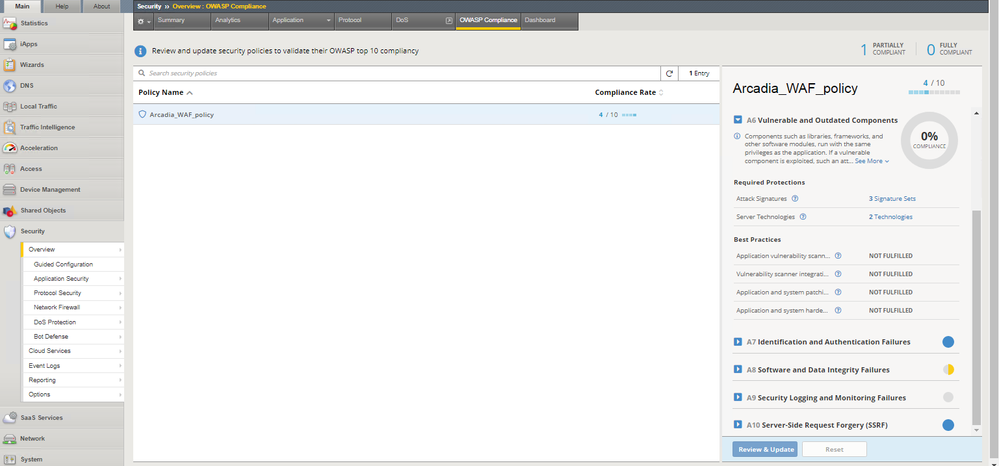Click the DoS tab pop-out icon
The width and height of the screenshot is (999, 466).
point(449,20)
